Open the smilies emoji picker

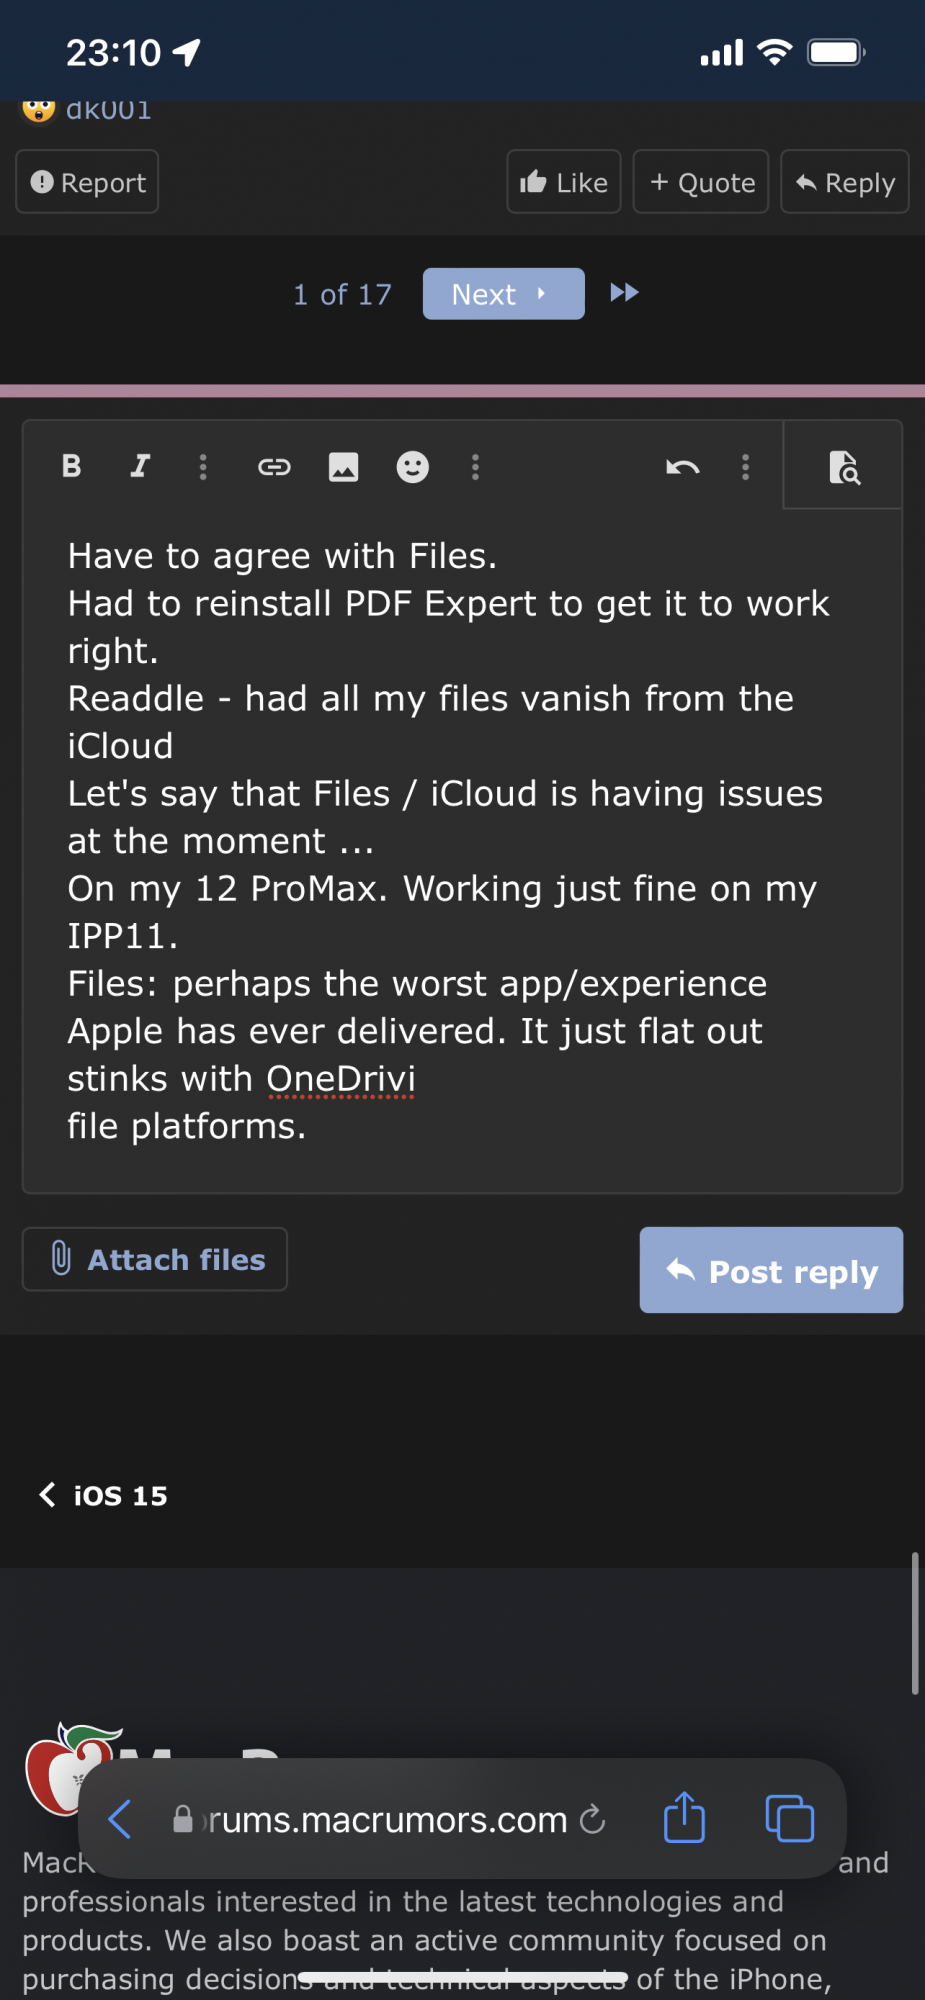coord(412,467)
